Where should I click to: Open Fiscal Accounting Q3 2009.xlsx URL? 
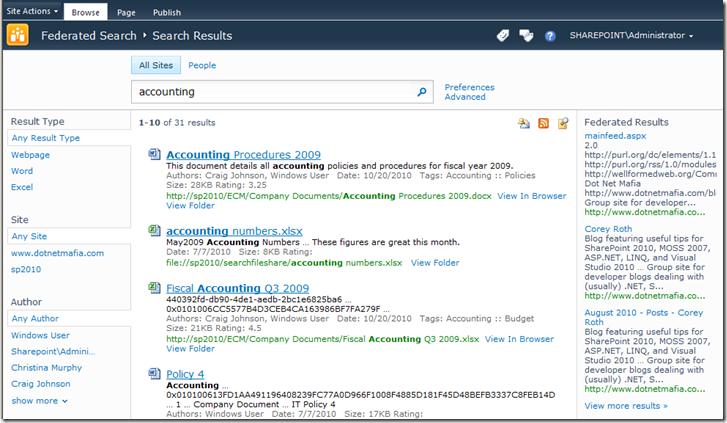click(x=323, y=339)
